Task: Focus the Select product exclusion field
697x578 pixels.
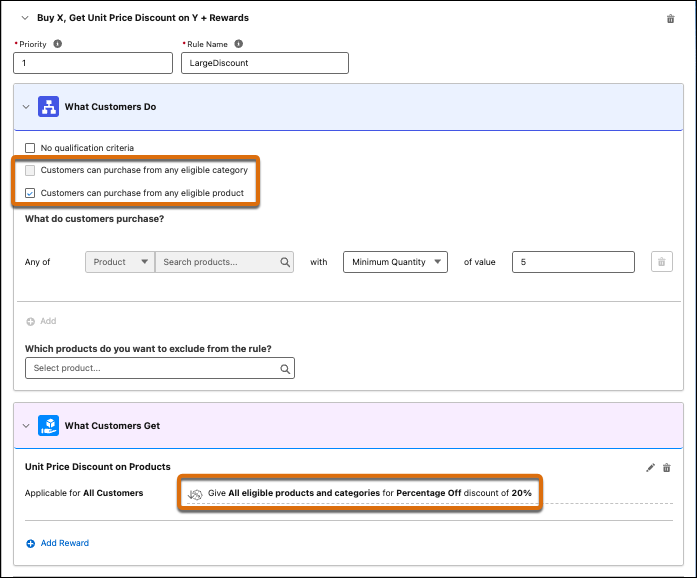Action: pos(160,368)
